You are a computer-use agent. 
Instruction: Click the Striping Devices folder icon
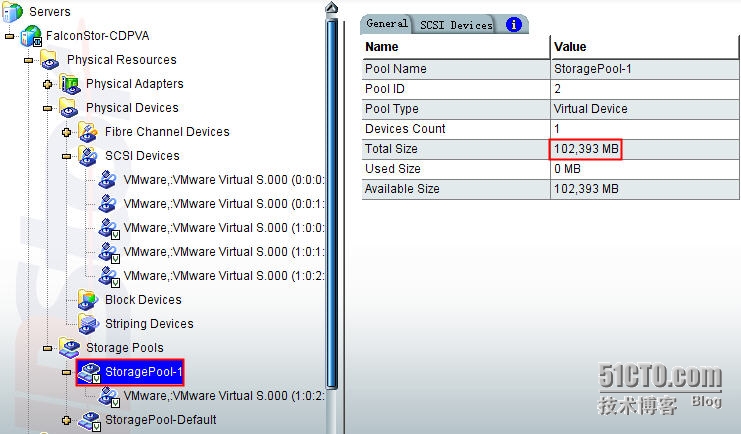[x=88, y=324]
